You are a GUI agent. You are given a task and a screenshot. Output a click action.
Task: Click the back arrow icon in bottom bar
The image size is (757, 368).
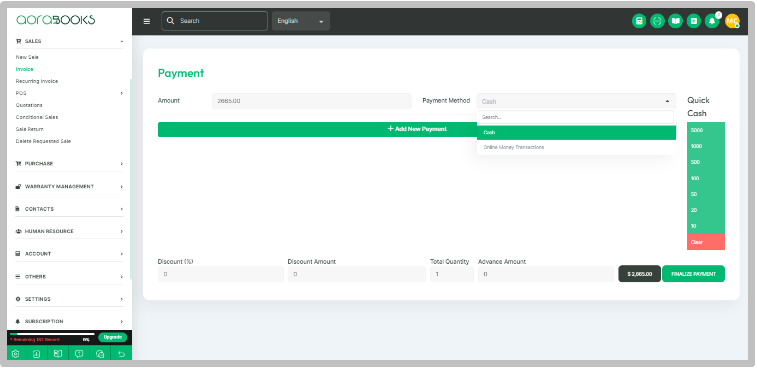coord(122,354)
